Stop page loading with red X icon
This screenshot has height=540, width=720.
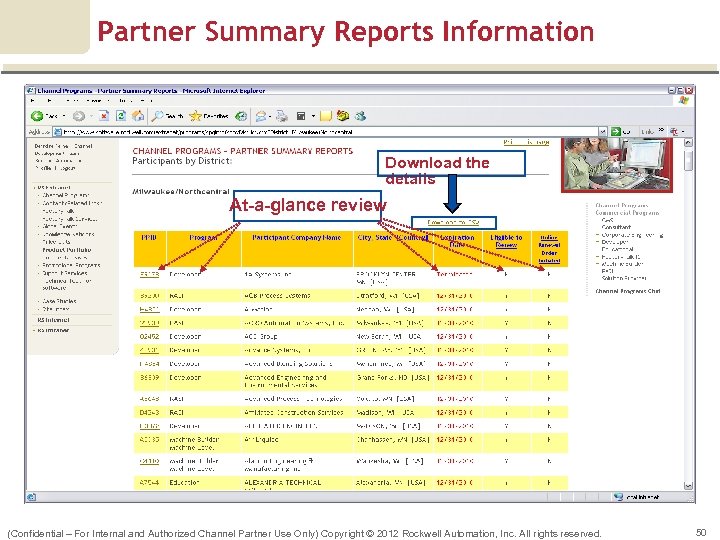[104, 116]
